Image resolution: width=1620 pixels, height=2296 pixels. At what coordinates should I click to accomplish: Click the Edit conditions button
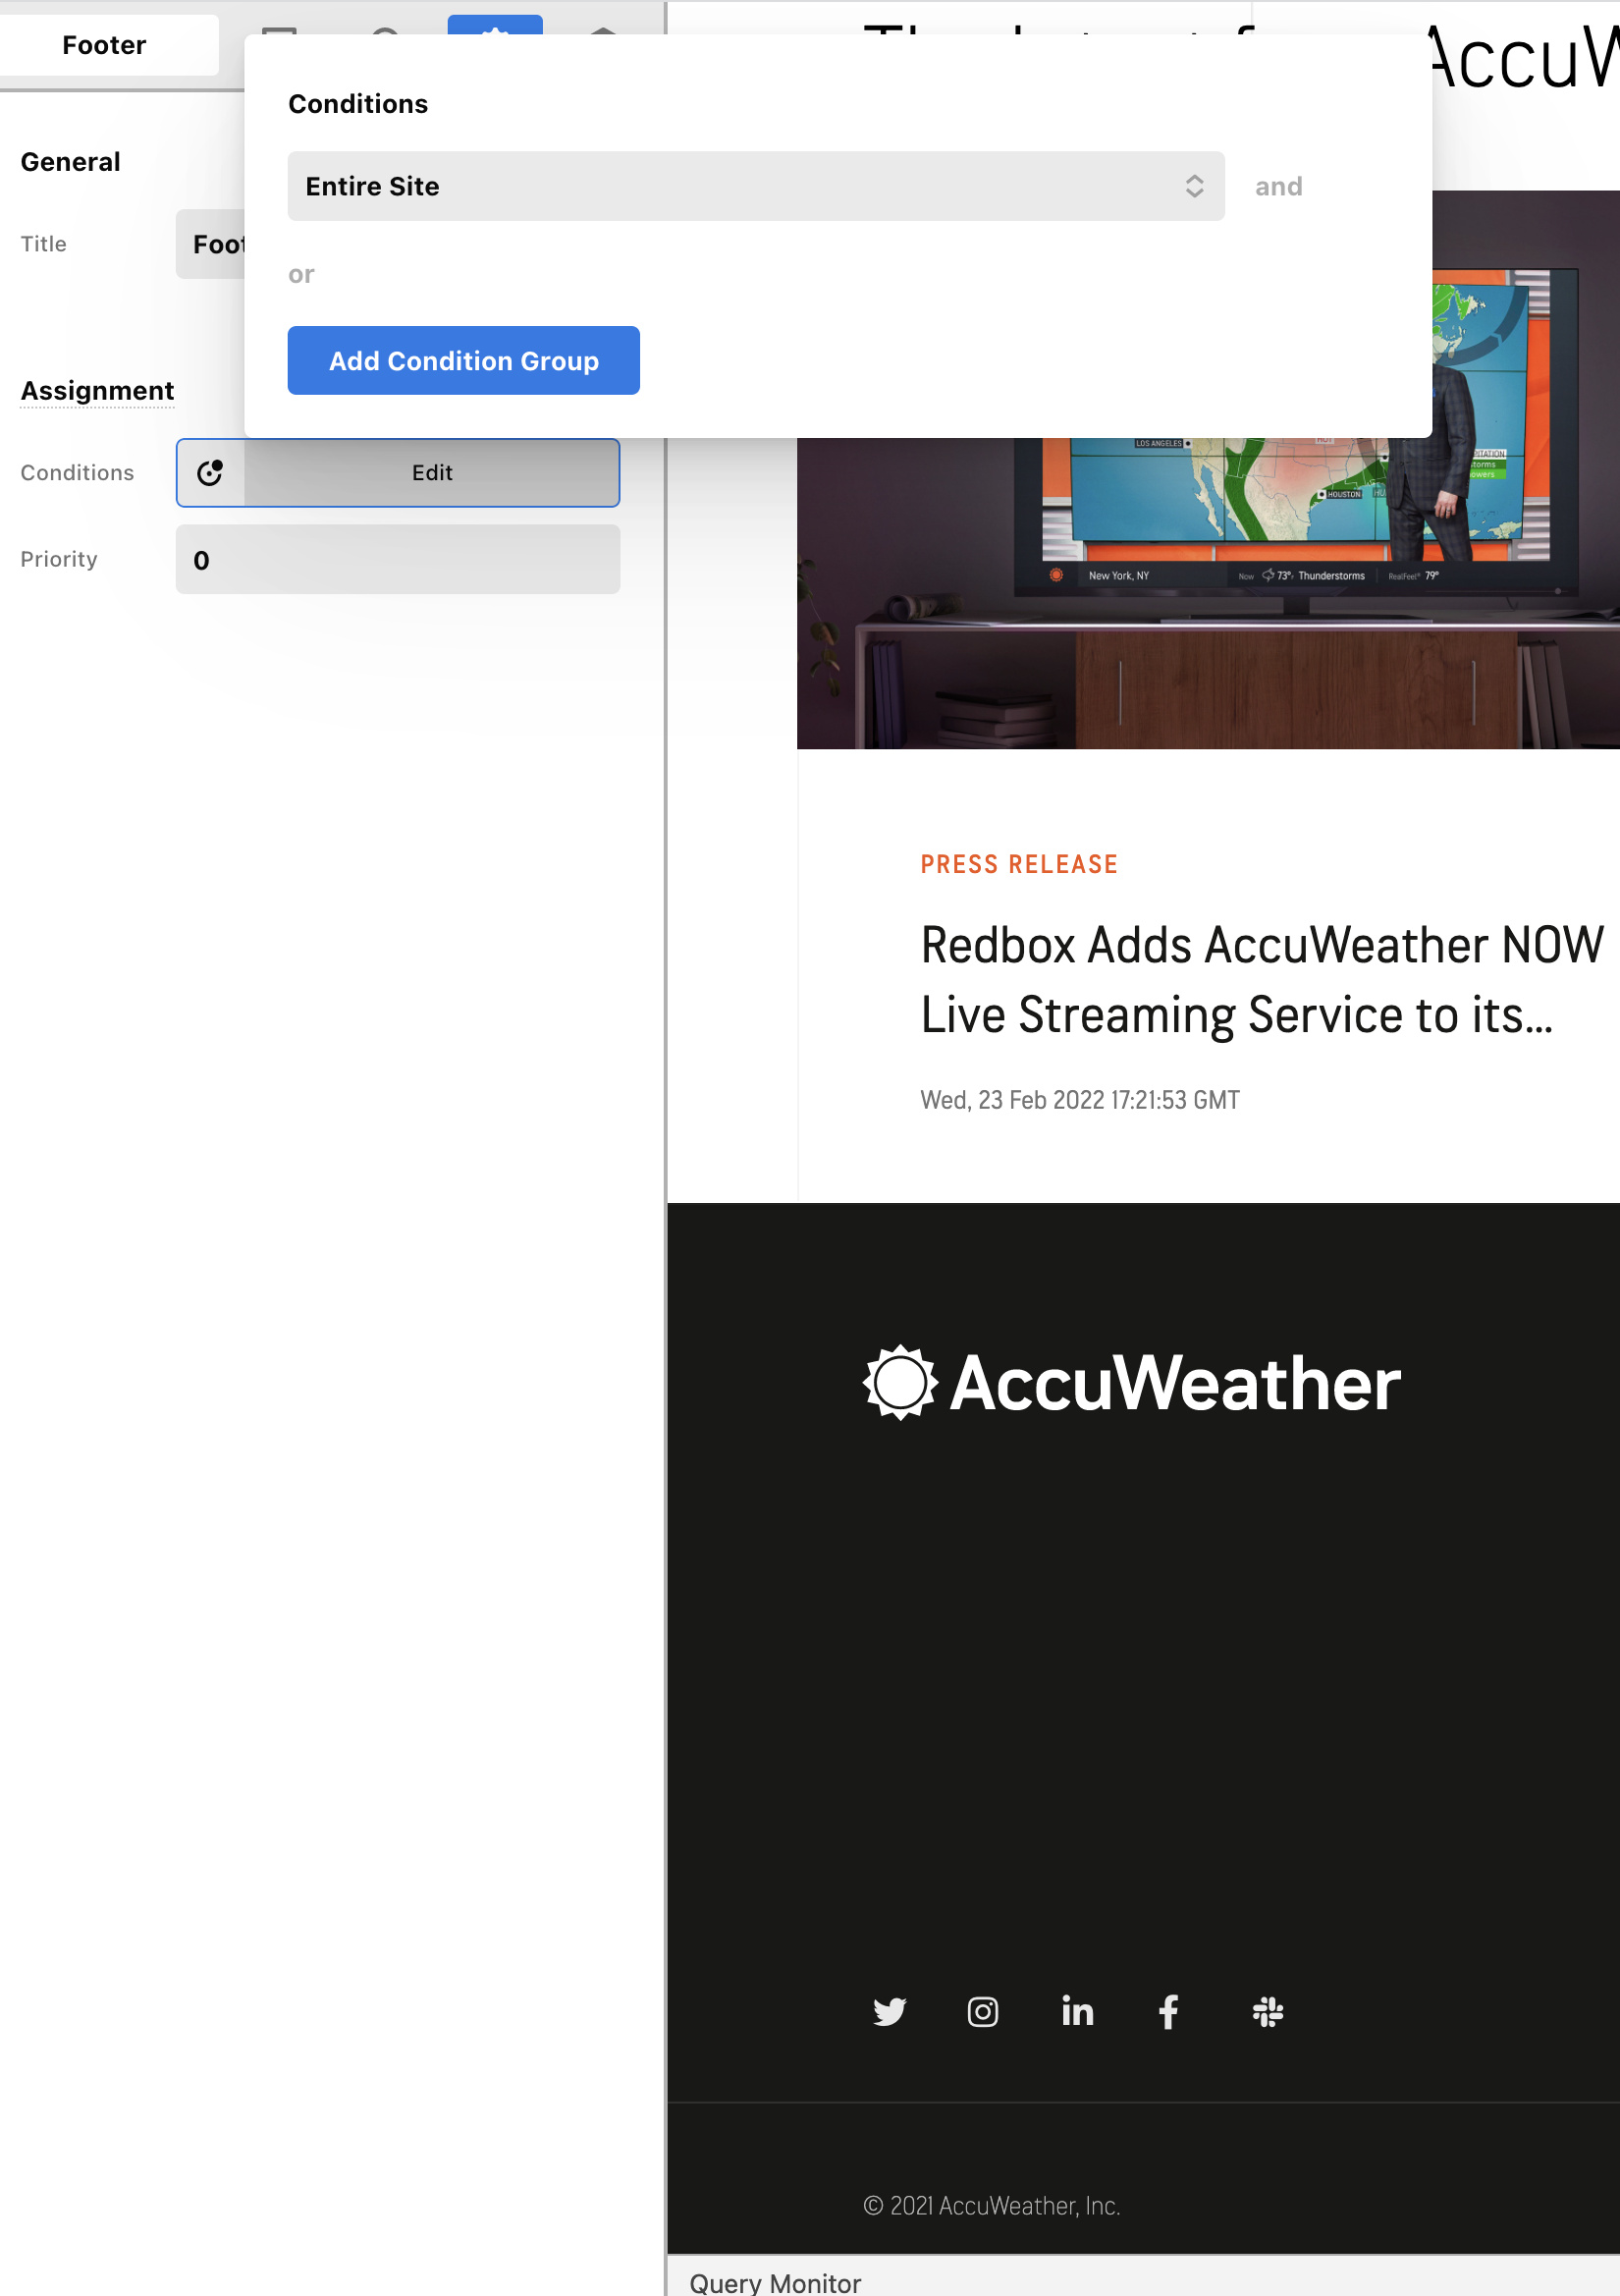point(432,473)
